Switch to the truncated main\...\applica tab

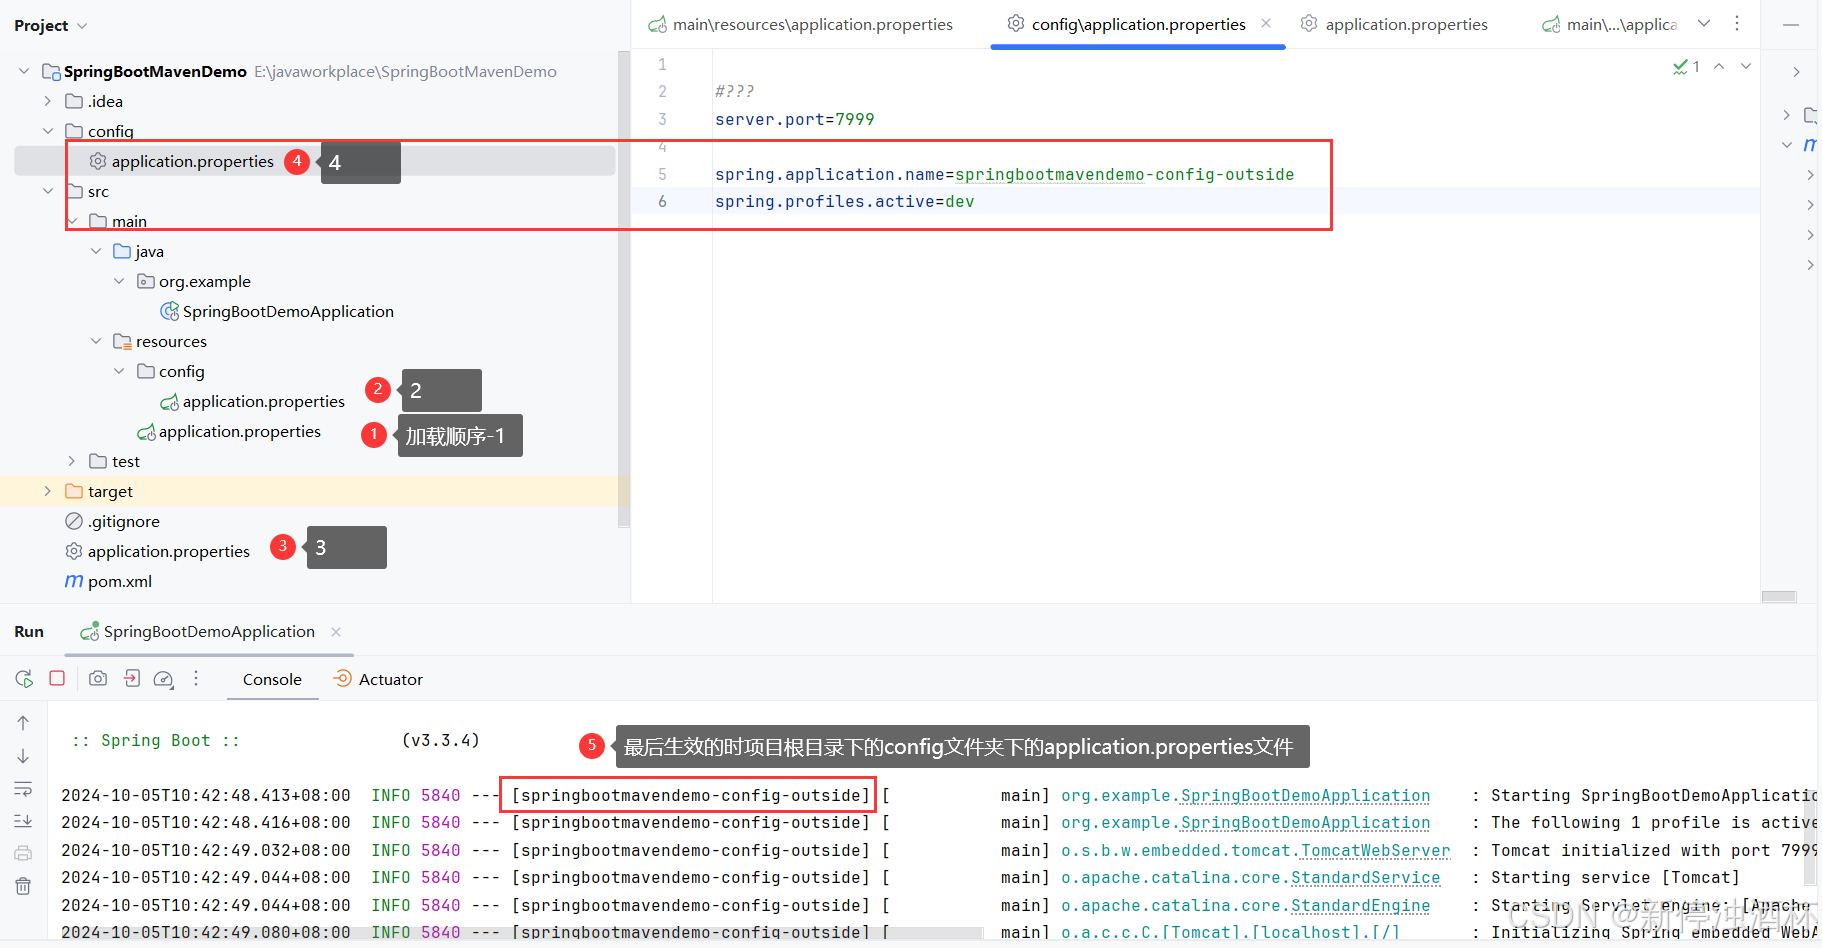coord(1609,24)
